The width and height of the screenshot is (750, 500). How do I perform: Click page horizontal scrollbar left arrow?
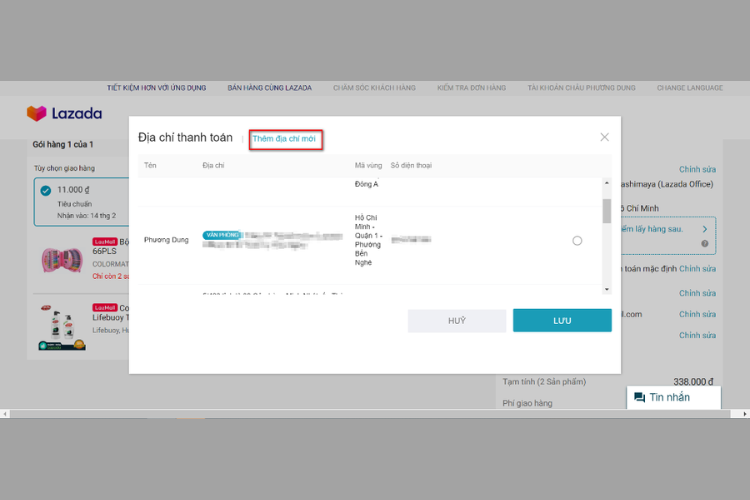coord(5,414)
